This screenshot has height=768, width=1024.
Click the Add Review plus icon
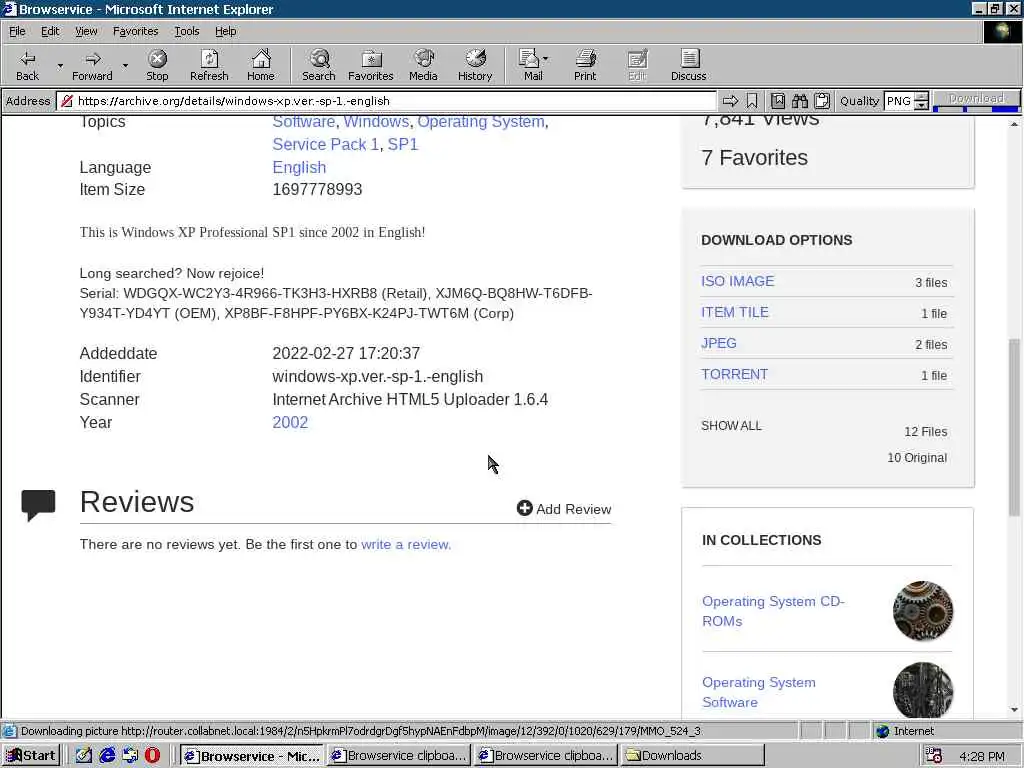tap(524, 508)
